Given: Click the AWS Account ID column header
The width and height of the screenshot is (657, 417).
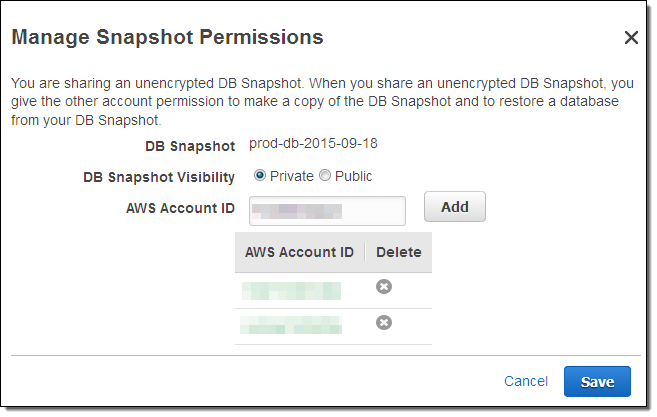Looking at the screenshot, I should (x=299, y=252).
